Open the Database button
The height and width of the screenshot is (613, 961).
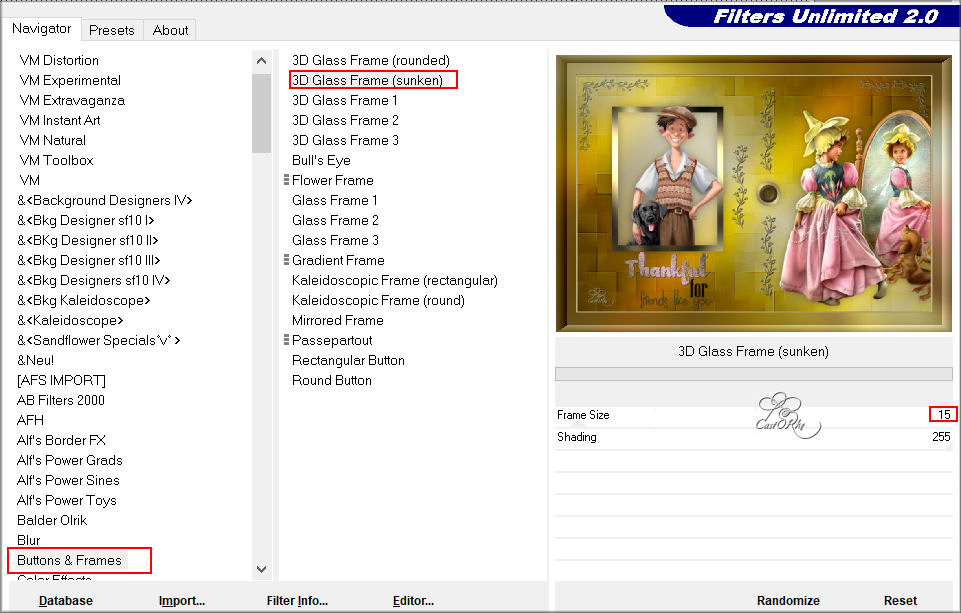[x=66, y=601]
